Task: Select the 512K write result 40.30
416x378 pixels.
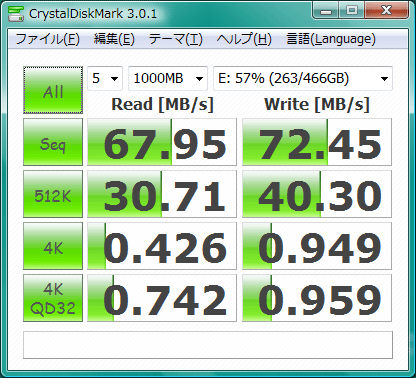Action: click(317, 194)
